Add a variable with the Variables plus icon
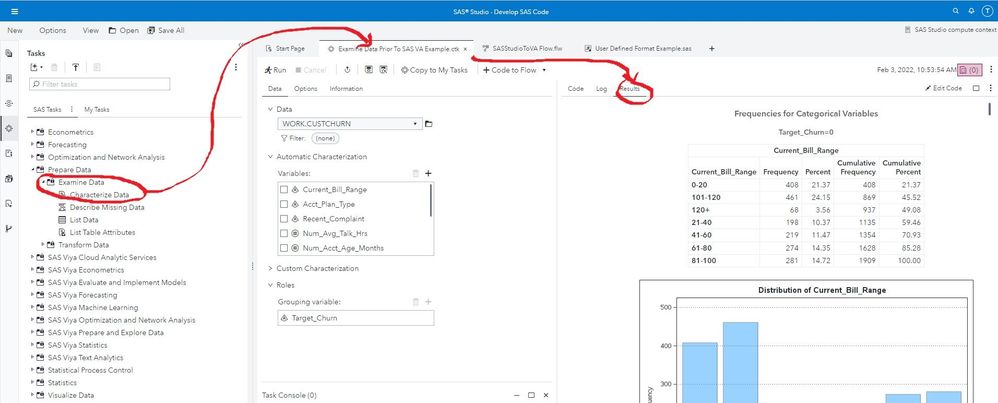Image resolution: width=998 pixels, height=403 pixels. click(428, 173)
